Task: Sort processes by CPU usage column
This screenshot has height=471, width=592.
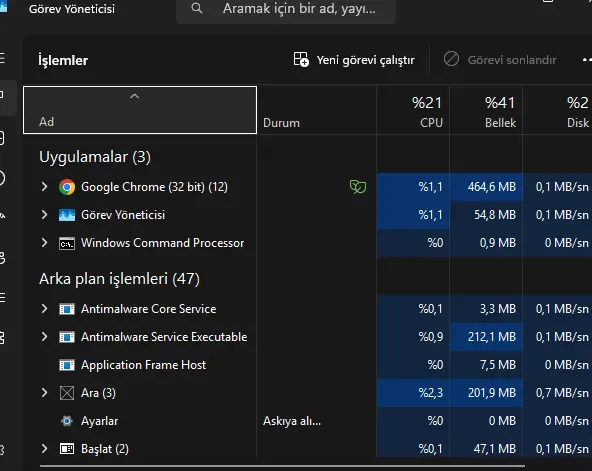Action: (413, 110)
